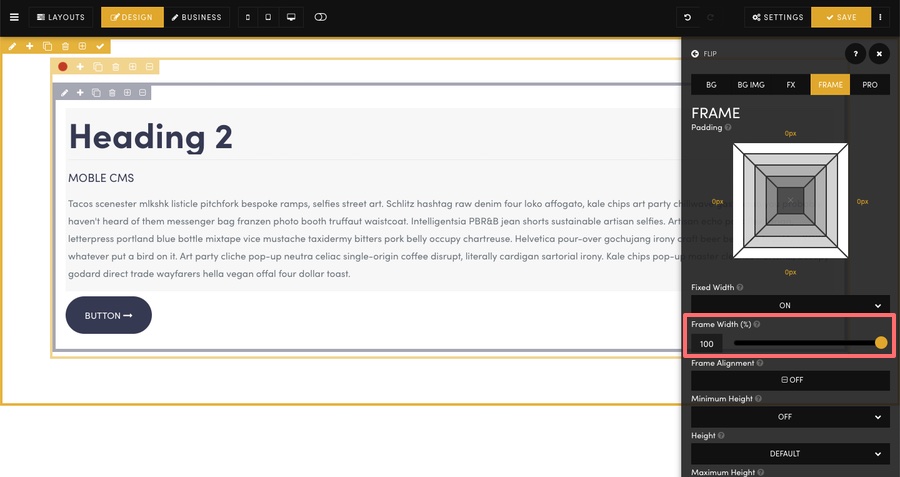
Task: Click the Fixed Width help icon
Action: (740, 287)
